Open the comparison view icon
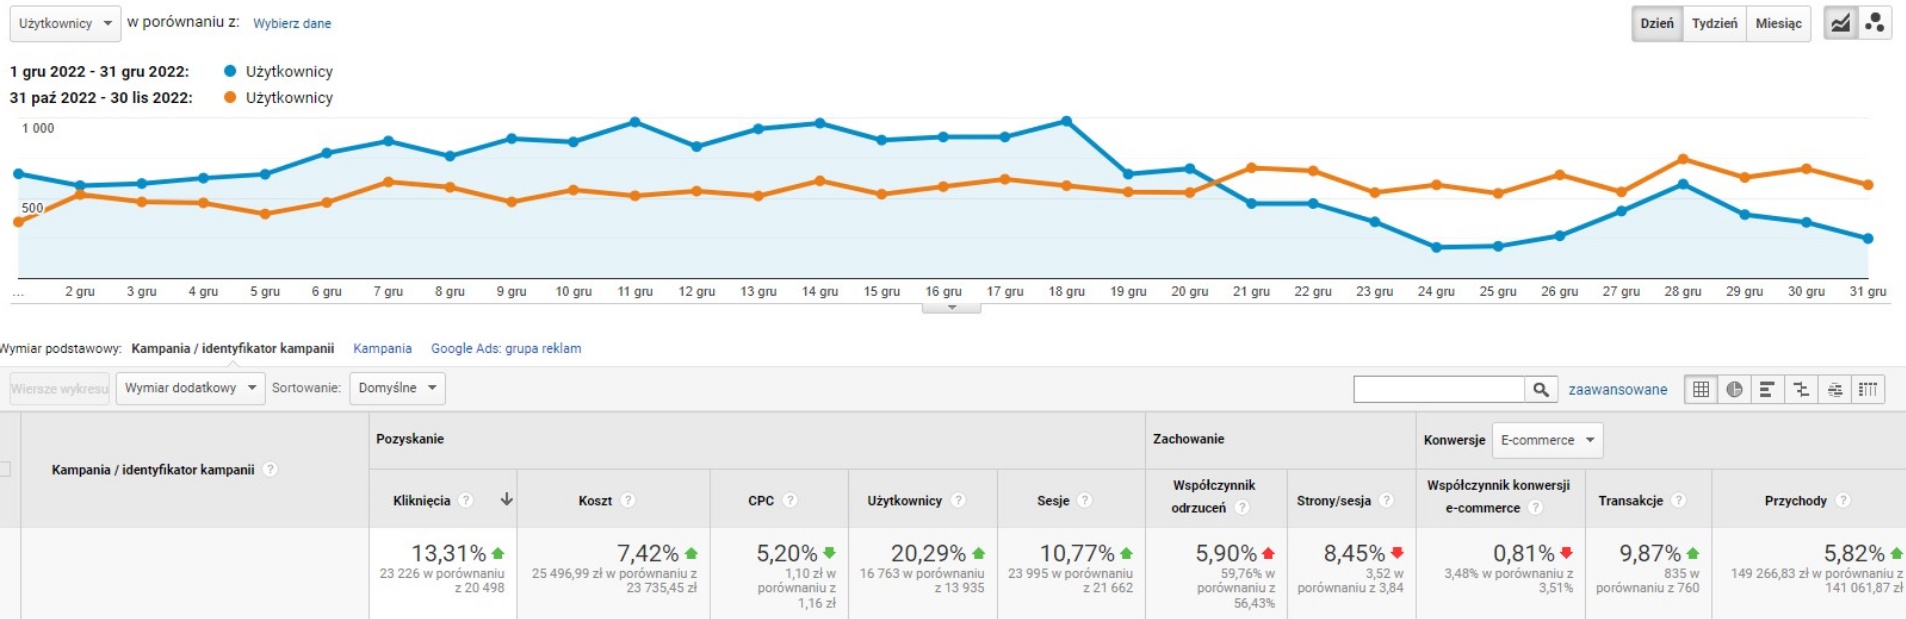The height and width of the screenshot is (619, 1906). point(1801,390)
